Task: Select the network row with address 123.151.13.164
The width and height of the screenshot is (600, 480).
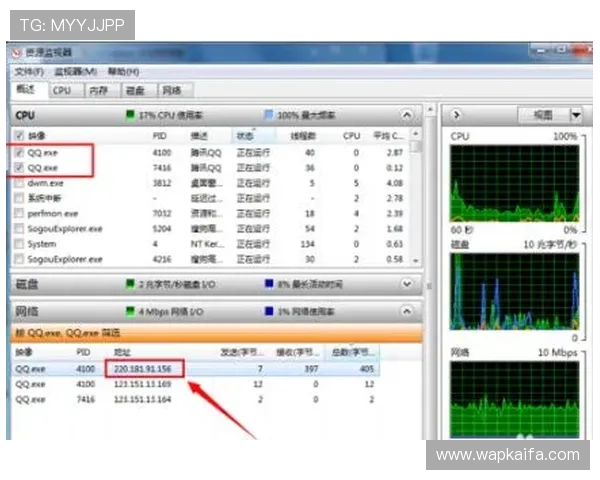Action: click(x=196, y=399)
